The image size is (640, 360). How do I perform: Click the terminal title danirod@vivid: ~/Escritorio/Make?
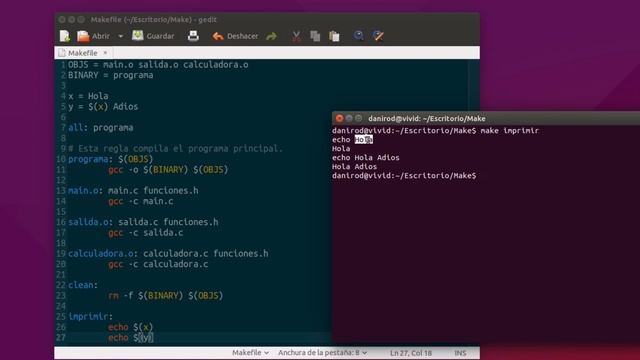427,118
